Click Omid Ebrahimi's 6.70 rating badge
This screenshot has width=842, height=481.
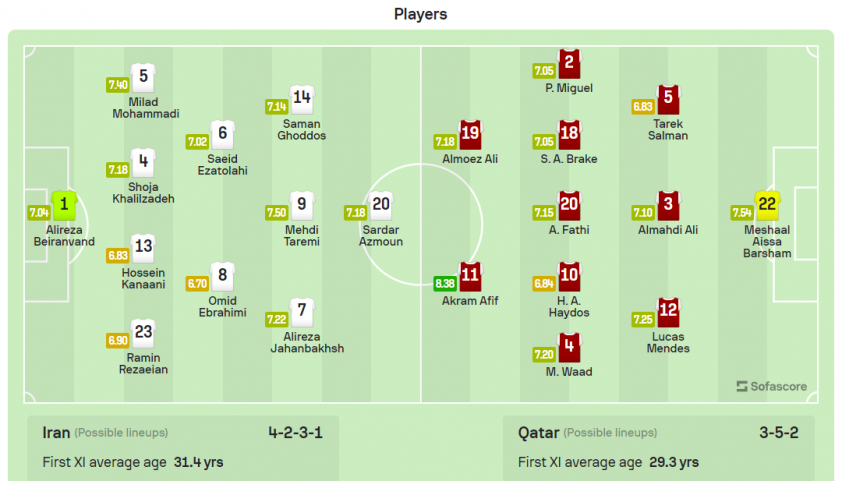197,283
